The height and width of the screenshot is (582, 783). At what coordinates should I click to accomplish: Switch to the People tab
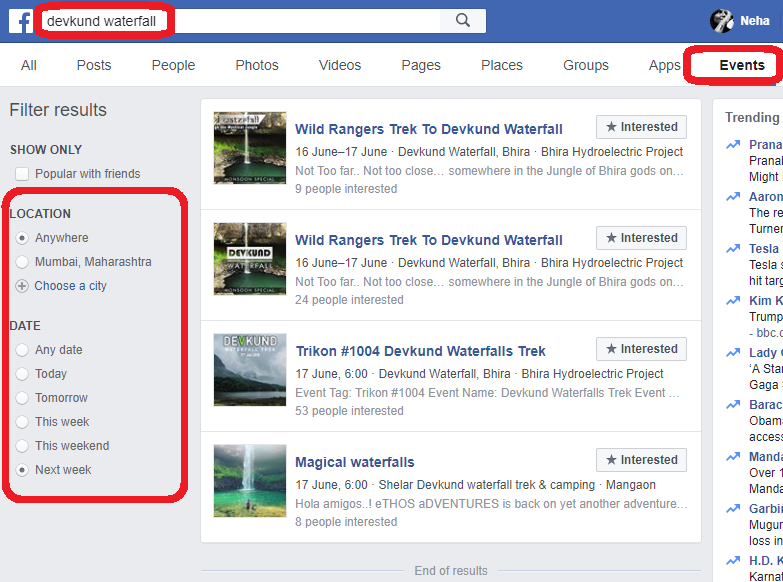(173, 65)
